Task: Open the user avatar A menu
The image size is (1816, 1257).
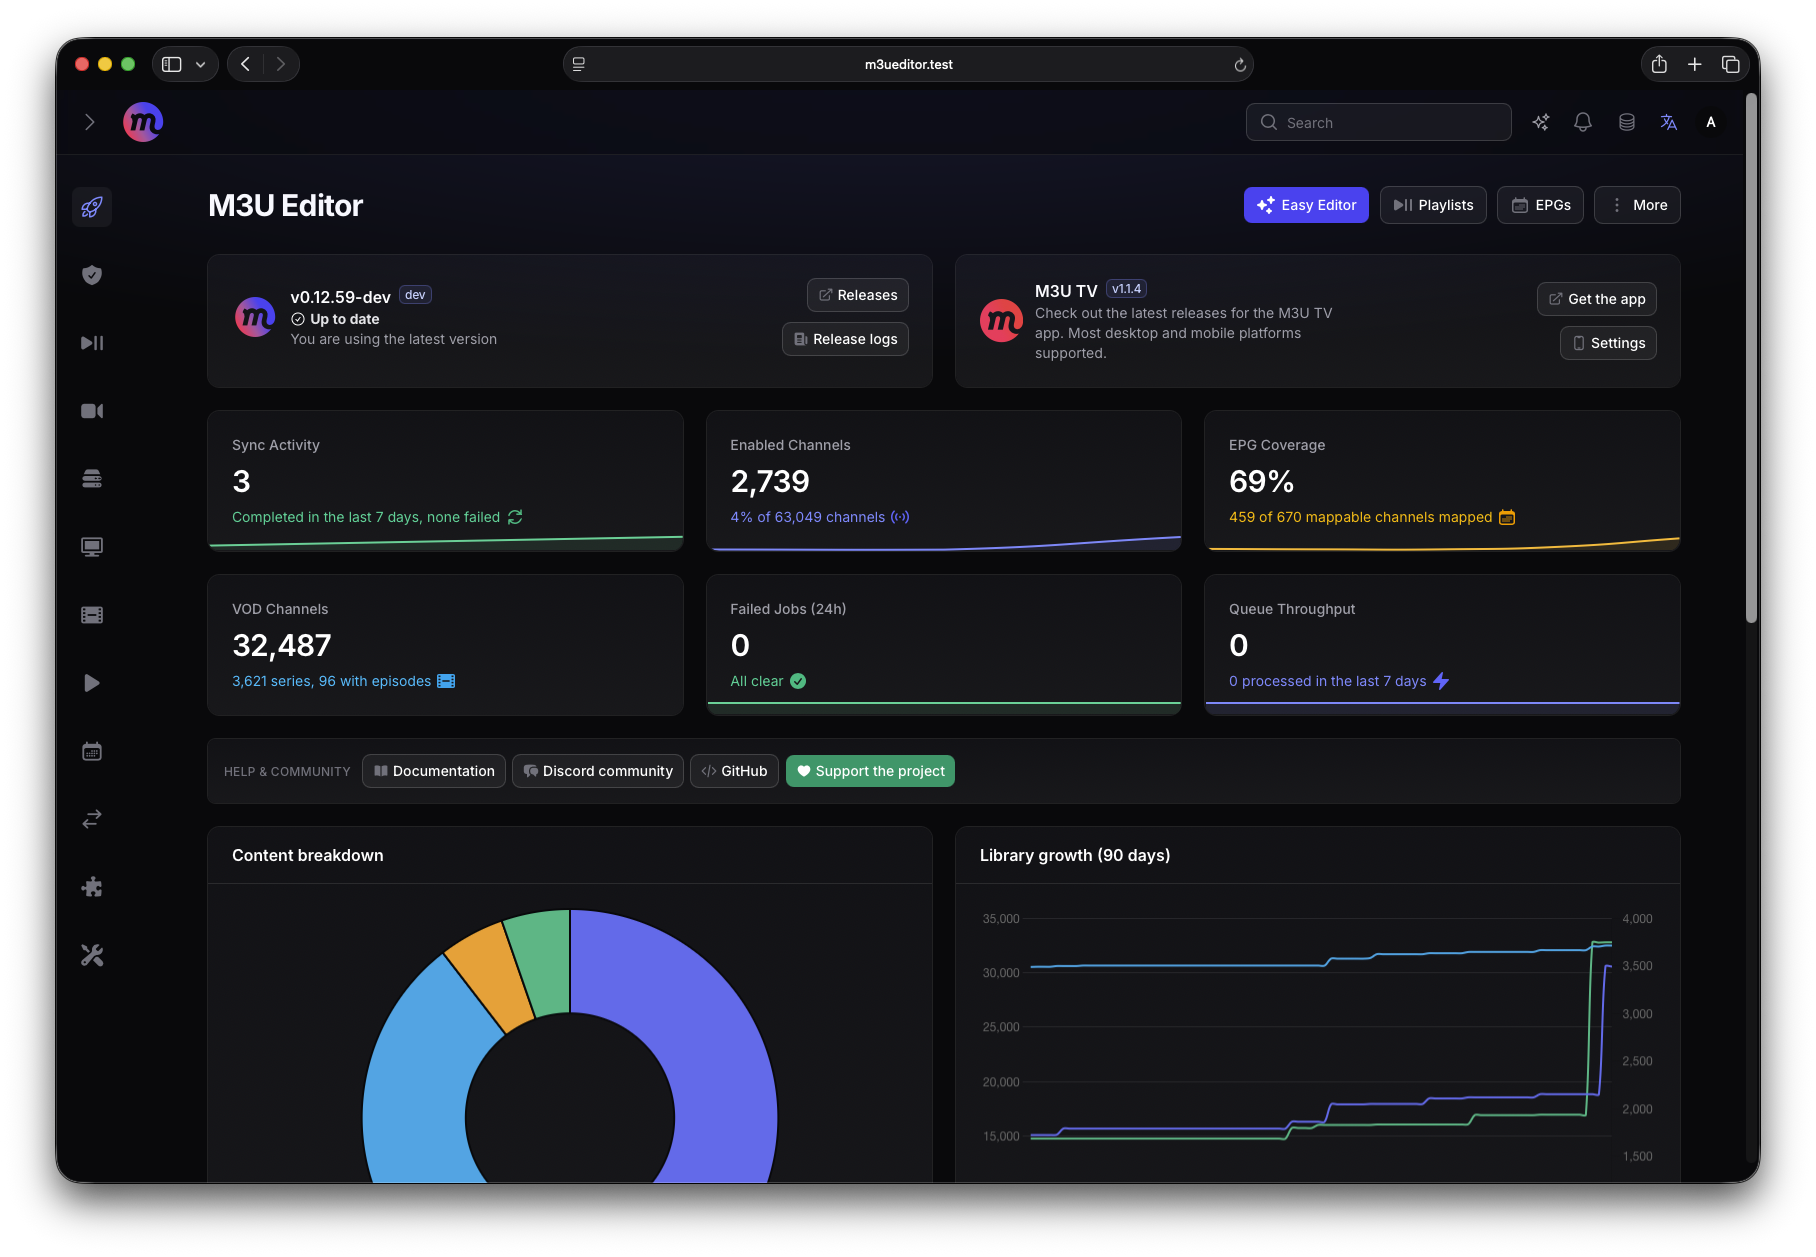Action: point(1711,122)
